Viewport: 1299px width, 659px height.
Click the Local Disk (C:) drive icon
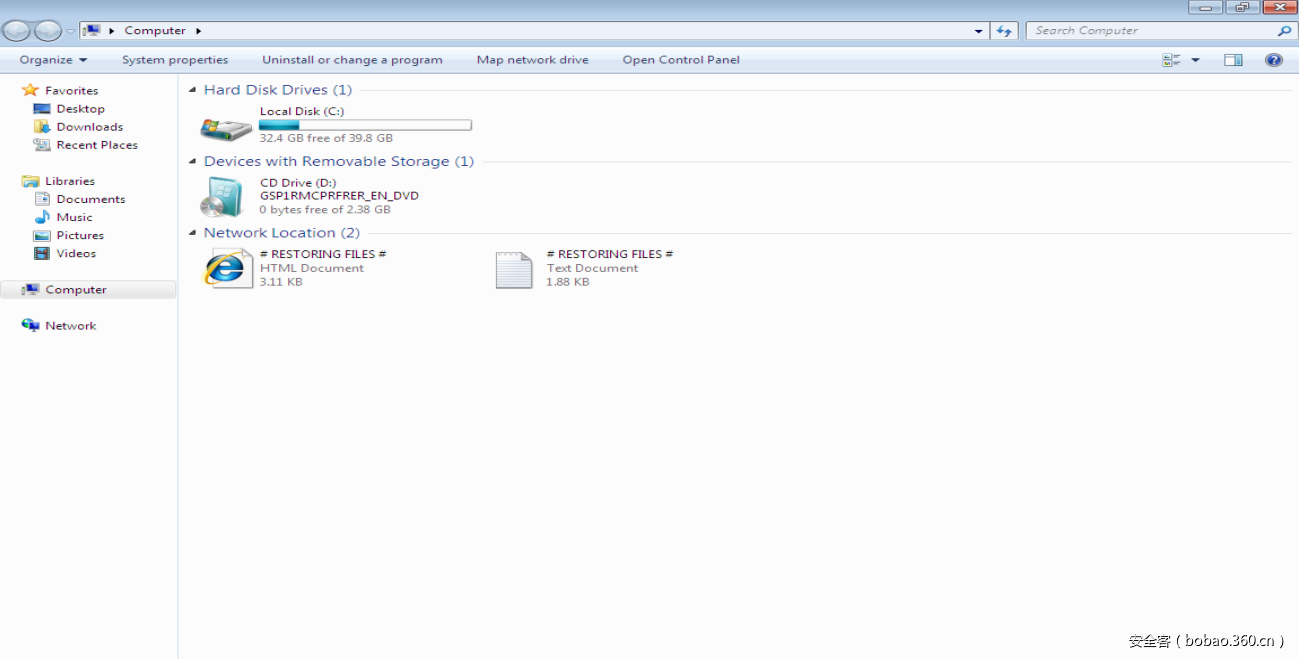226,128
